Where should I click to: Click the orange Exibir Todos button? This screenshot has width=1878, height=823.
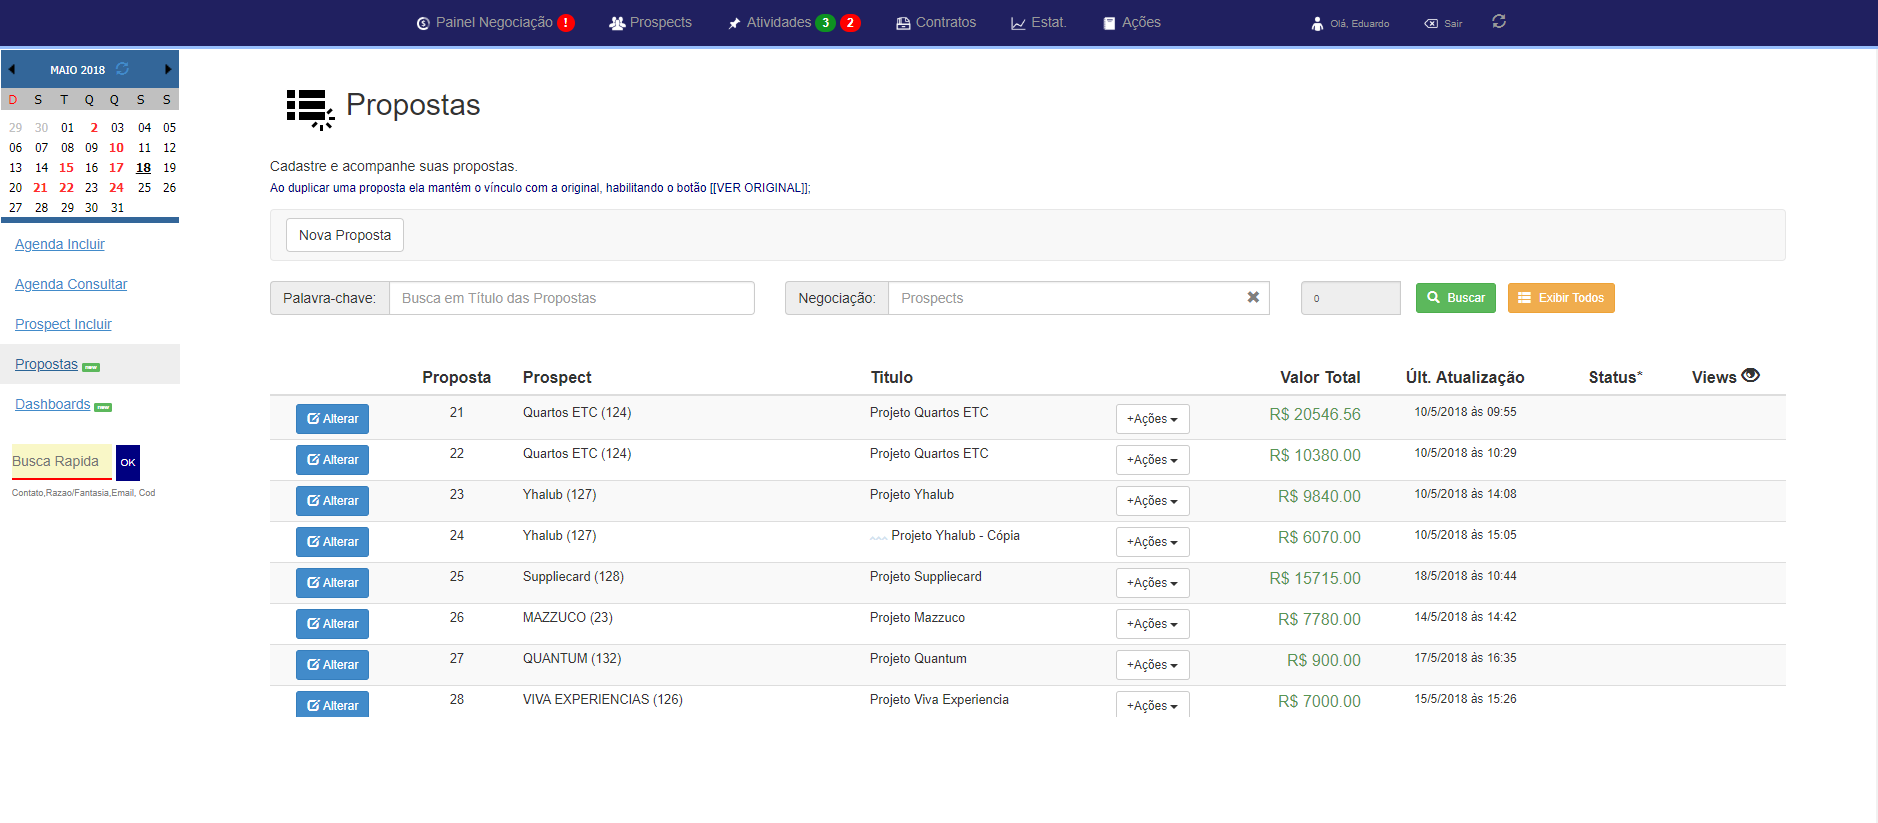pos(1561,298)
